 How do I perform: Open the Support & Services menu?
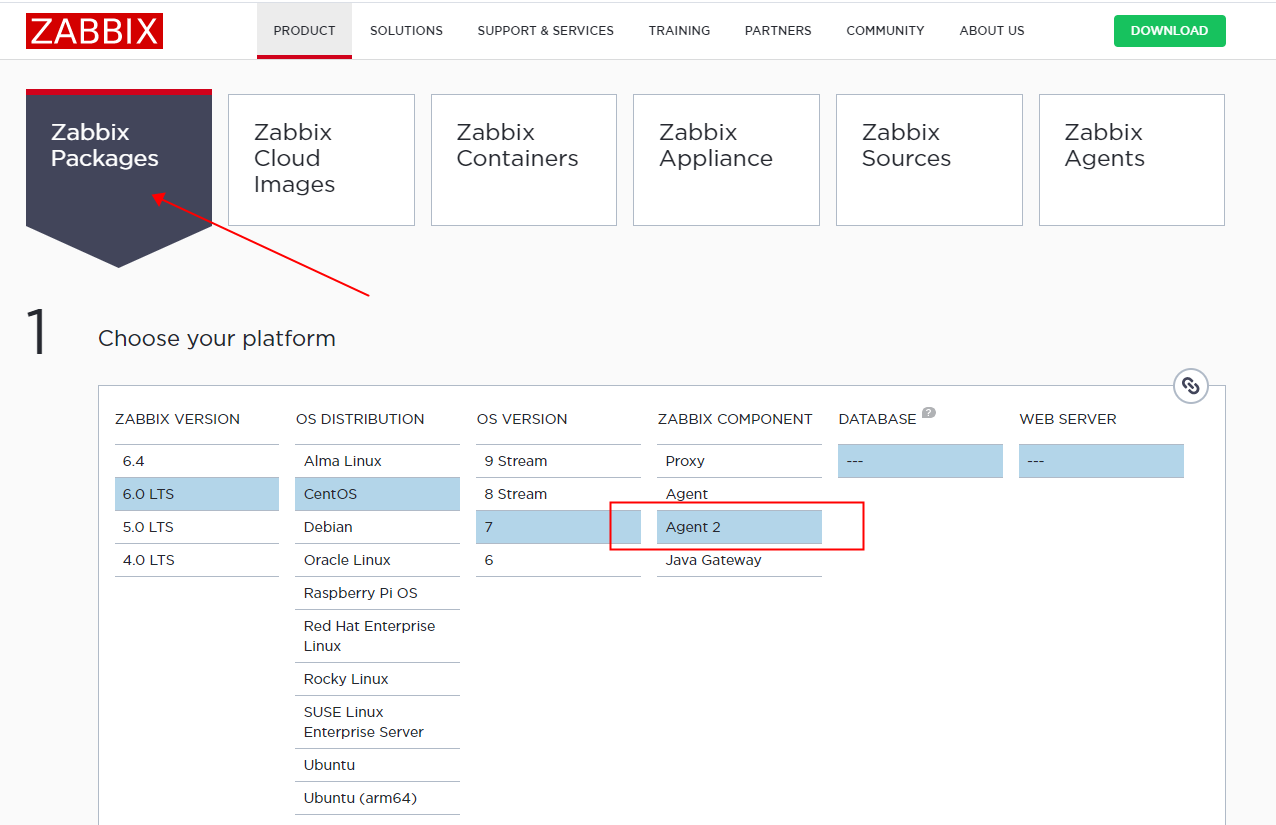[x=545, y=31]
